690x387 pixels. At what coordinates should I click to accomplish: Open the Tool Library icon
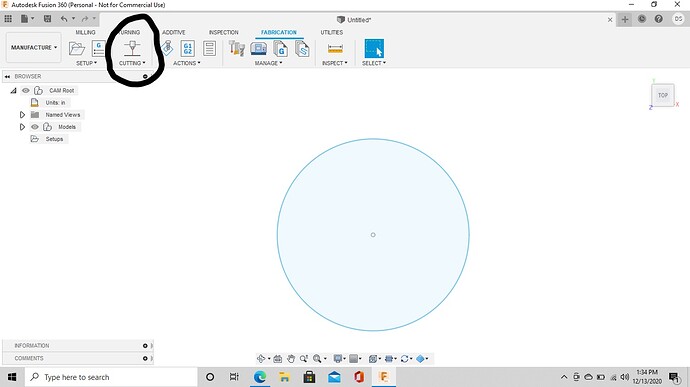pyautogui.click(x=237, y=48)
